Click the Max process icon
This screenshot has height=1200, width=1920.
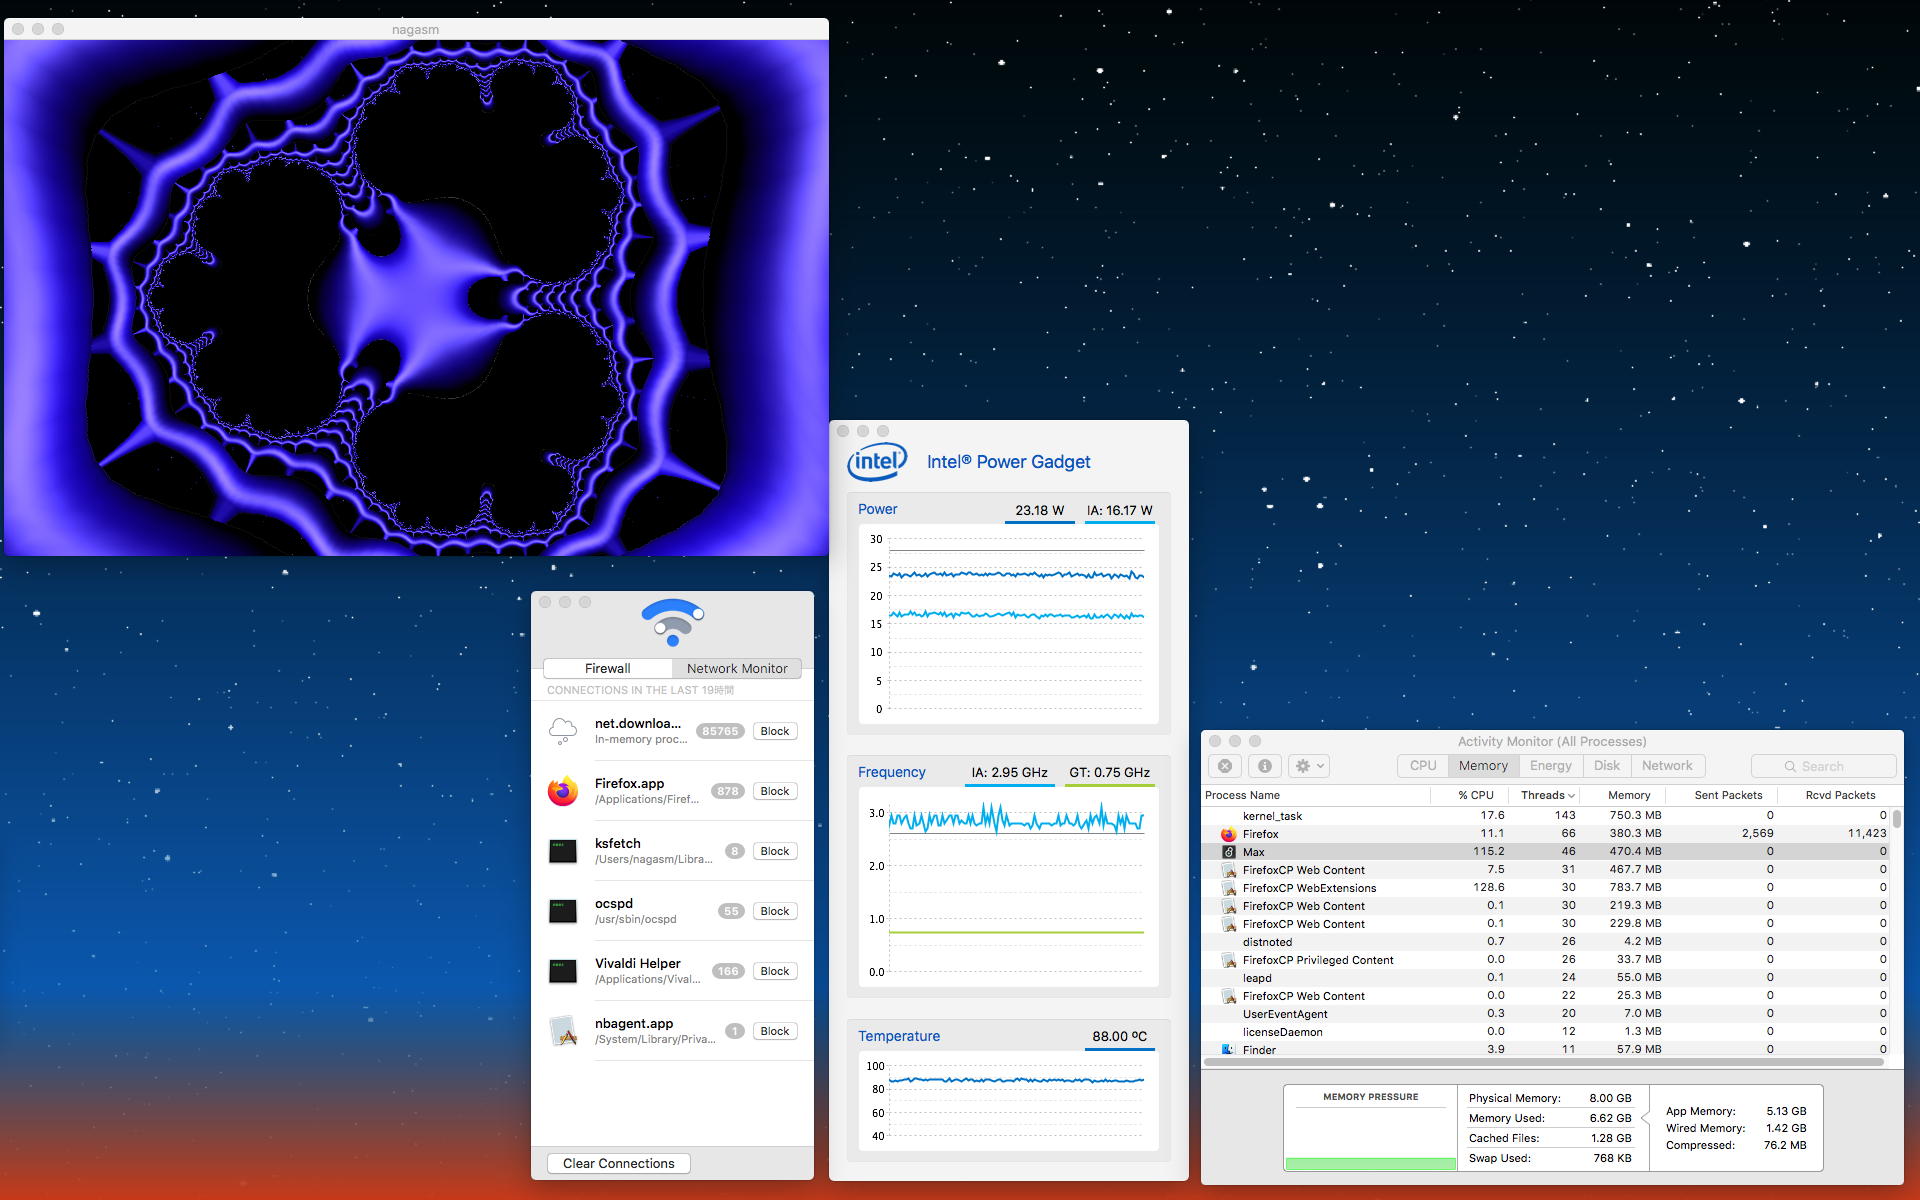pyautogui.click(x=1229, y=852)
